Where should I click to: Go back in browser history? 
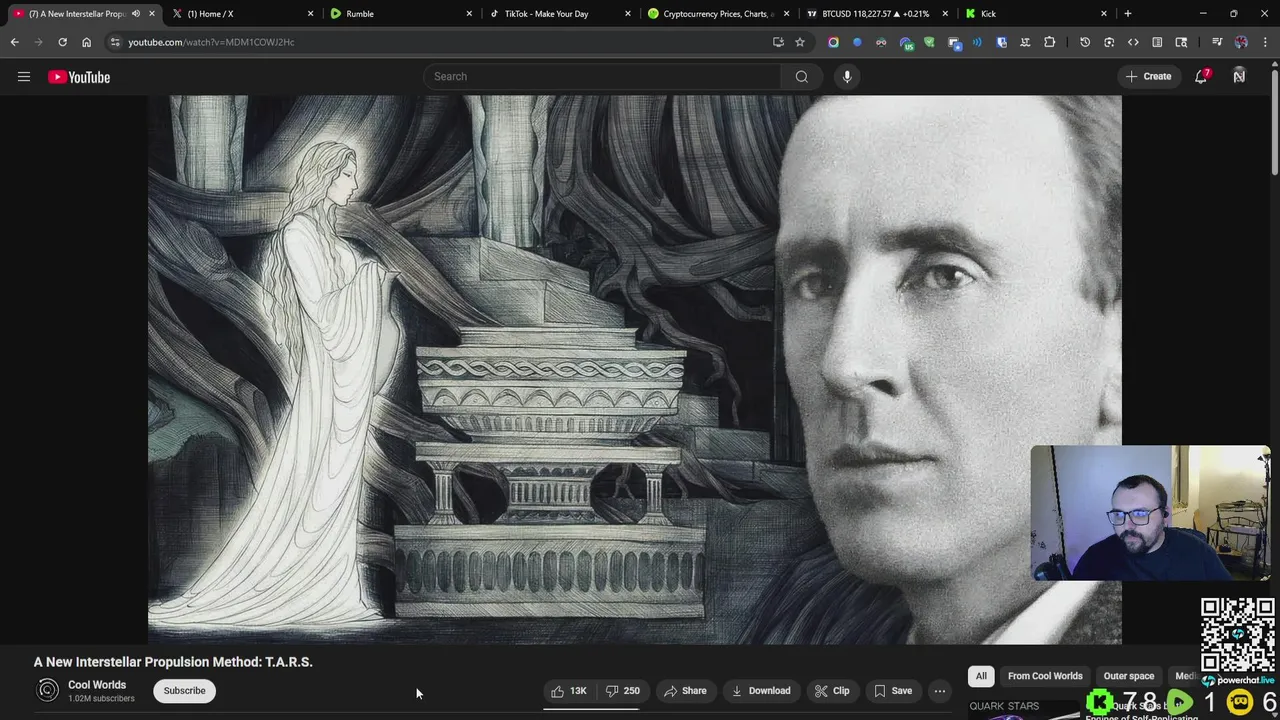14,42
